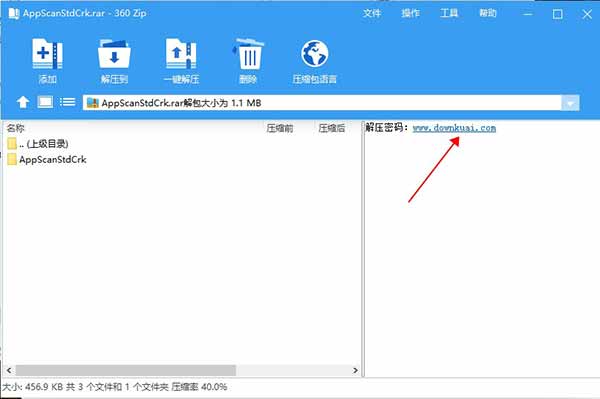Click the 360 Zip app logo icon
This screenshot has width=600, height=399.
(x=14, y=13)
